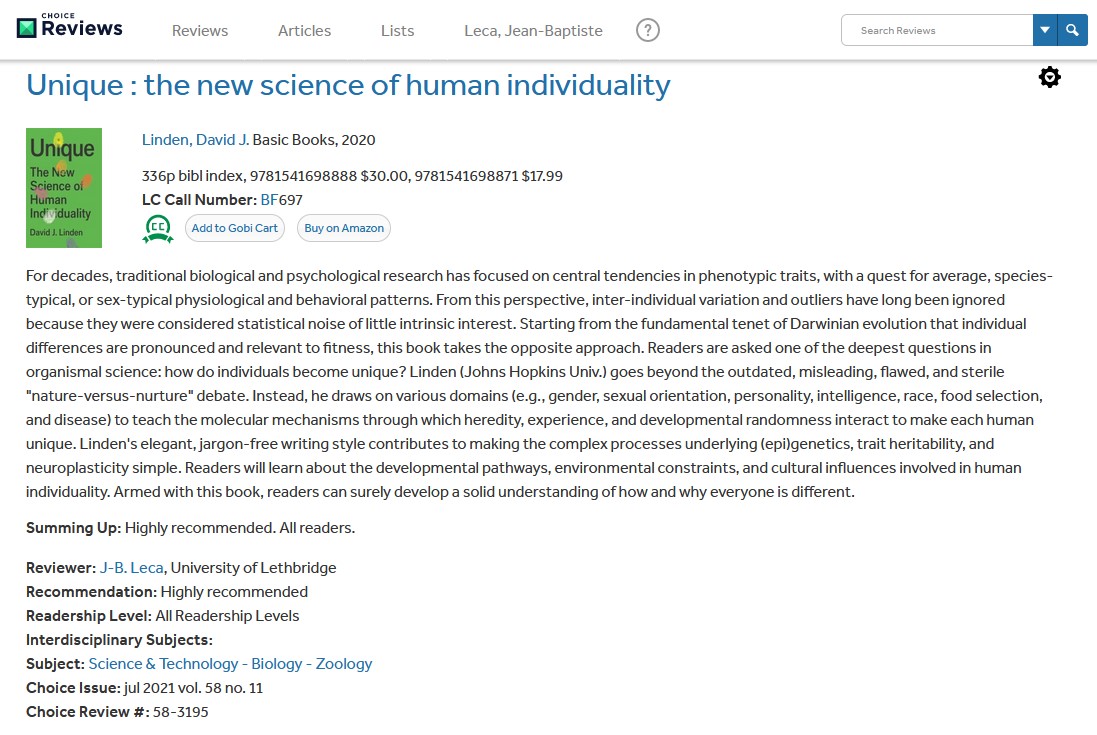Focus the Search Reviews input field
This screenshot has width=1097, height=735.
tap(937, 30)
